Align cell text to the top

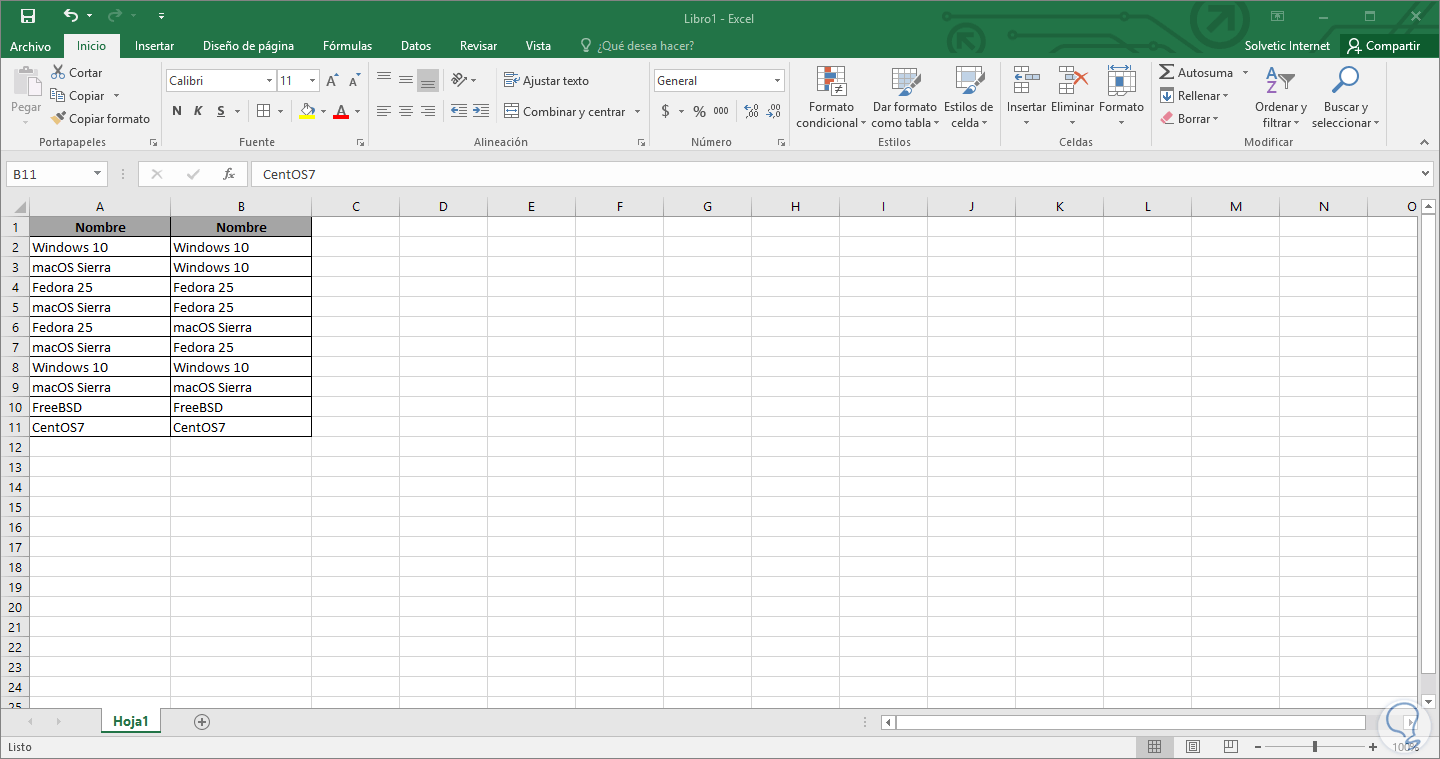coord(384,80)
